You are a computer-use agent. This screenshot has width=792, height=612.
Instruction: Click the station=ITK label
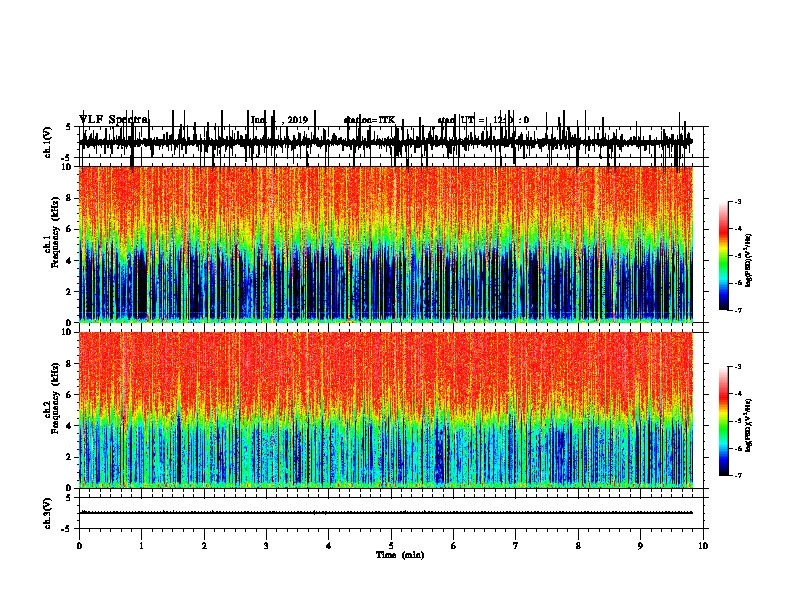(x=369, y=120)
